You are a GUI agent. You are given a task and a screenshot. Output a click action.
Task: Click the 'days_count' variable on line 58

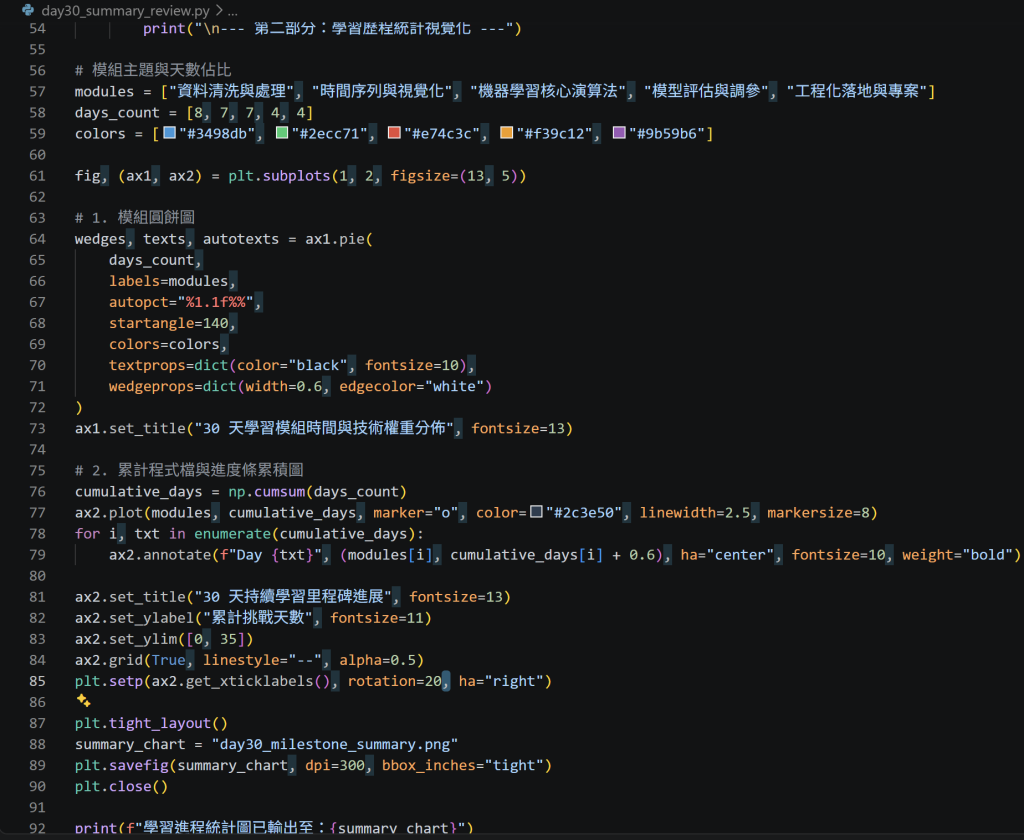pyautogui.click(x=117, y=113)
